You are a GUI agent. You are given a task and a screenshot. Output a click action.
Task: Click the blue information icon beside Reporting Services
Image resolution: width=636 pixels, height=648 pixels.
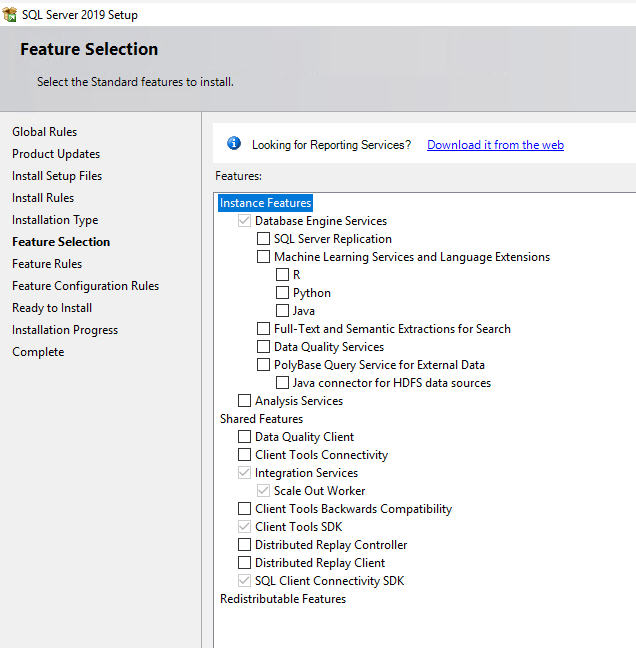click(x=234, y=143)
